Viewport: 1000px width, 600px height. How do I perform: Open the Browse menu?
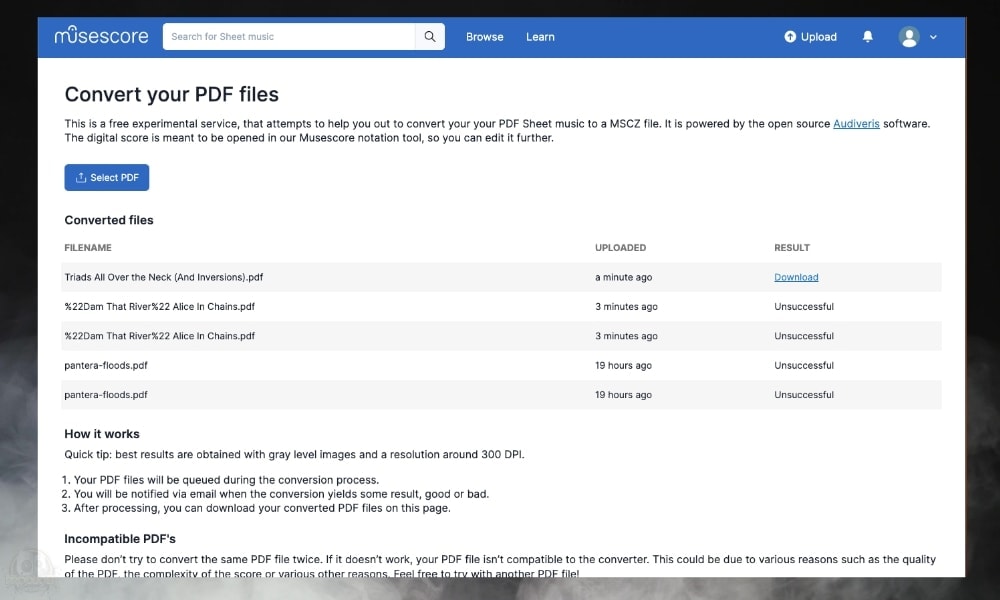click(x=485, y=37)
